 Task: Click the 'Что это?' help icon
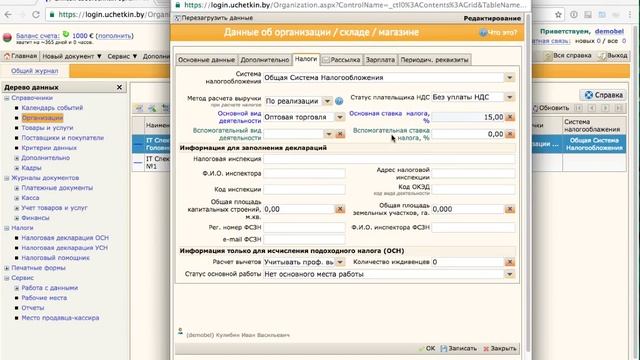483,32
